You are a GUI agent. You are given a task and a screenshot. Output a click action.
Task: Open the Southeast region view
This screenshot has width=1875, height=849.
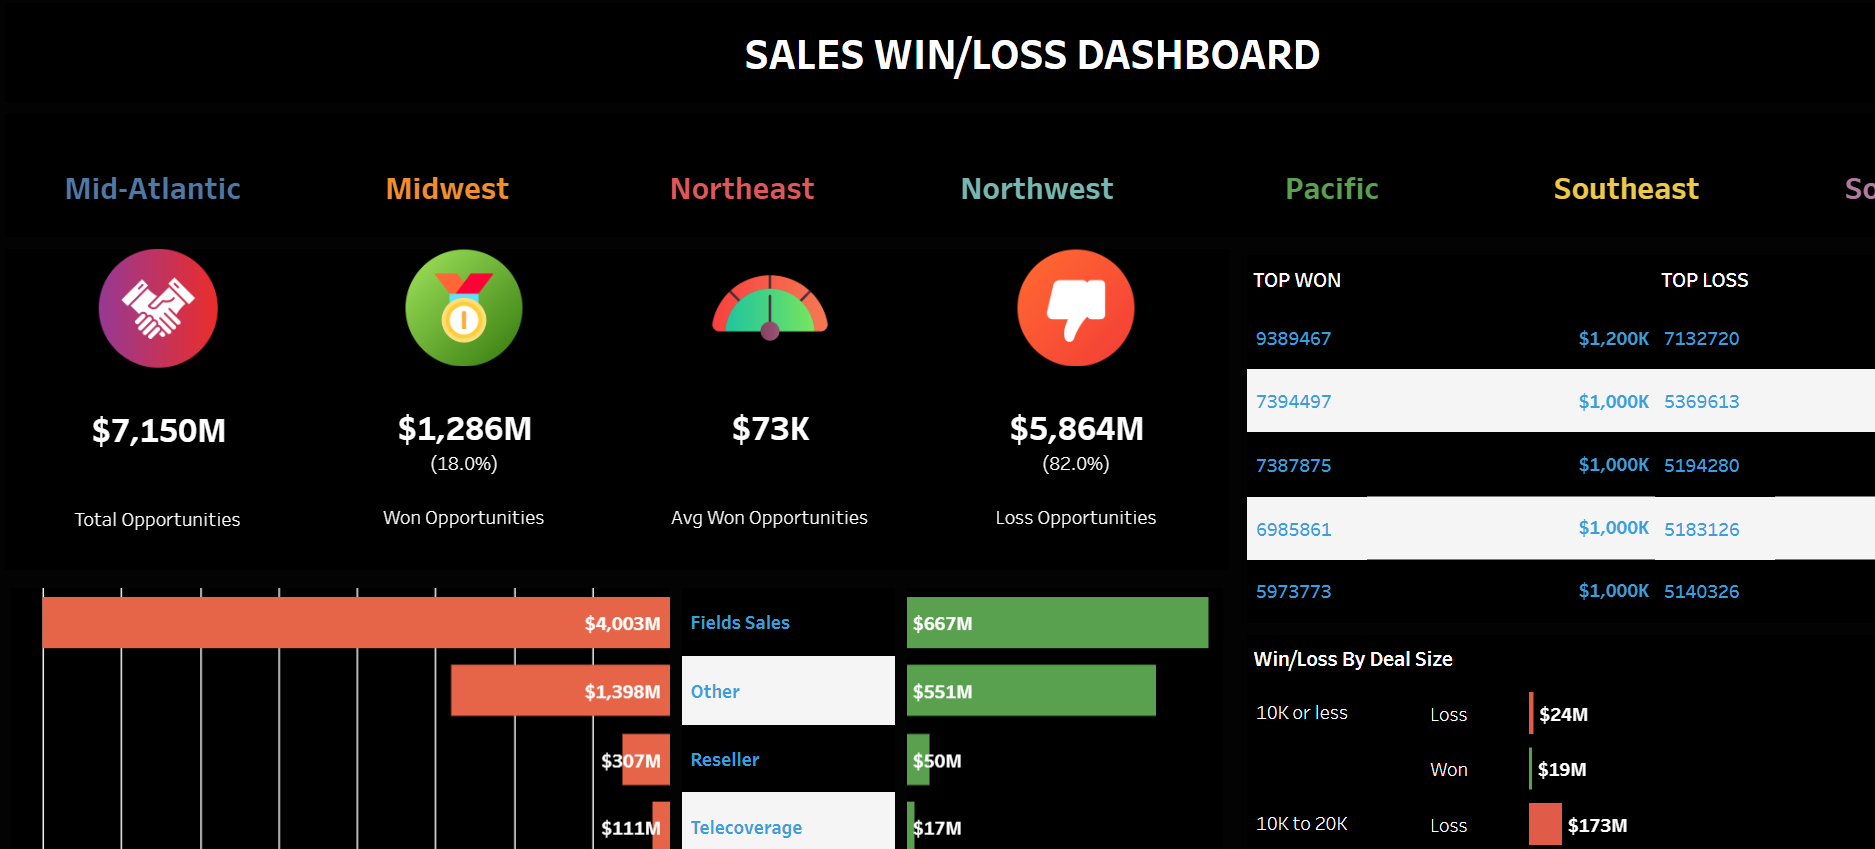tap(1626, 189)
